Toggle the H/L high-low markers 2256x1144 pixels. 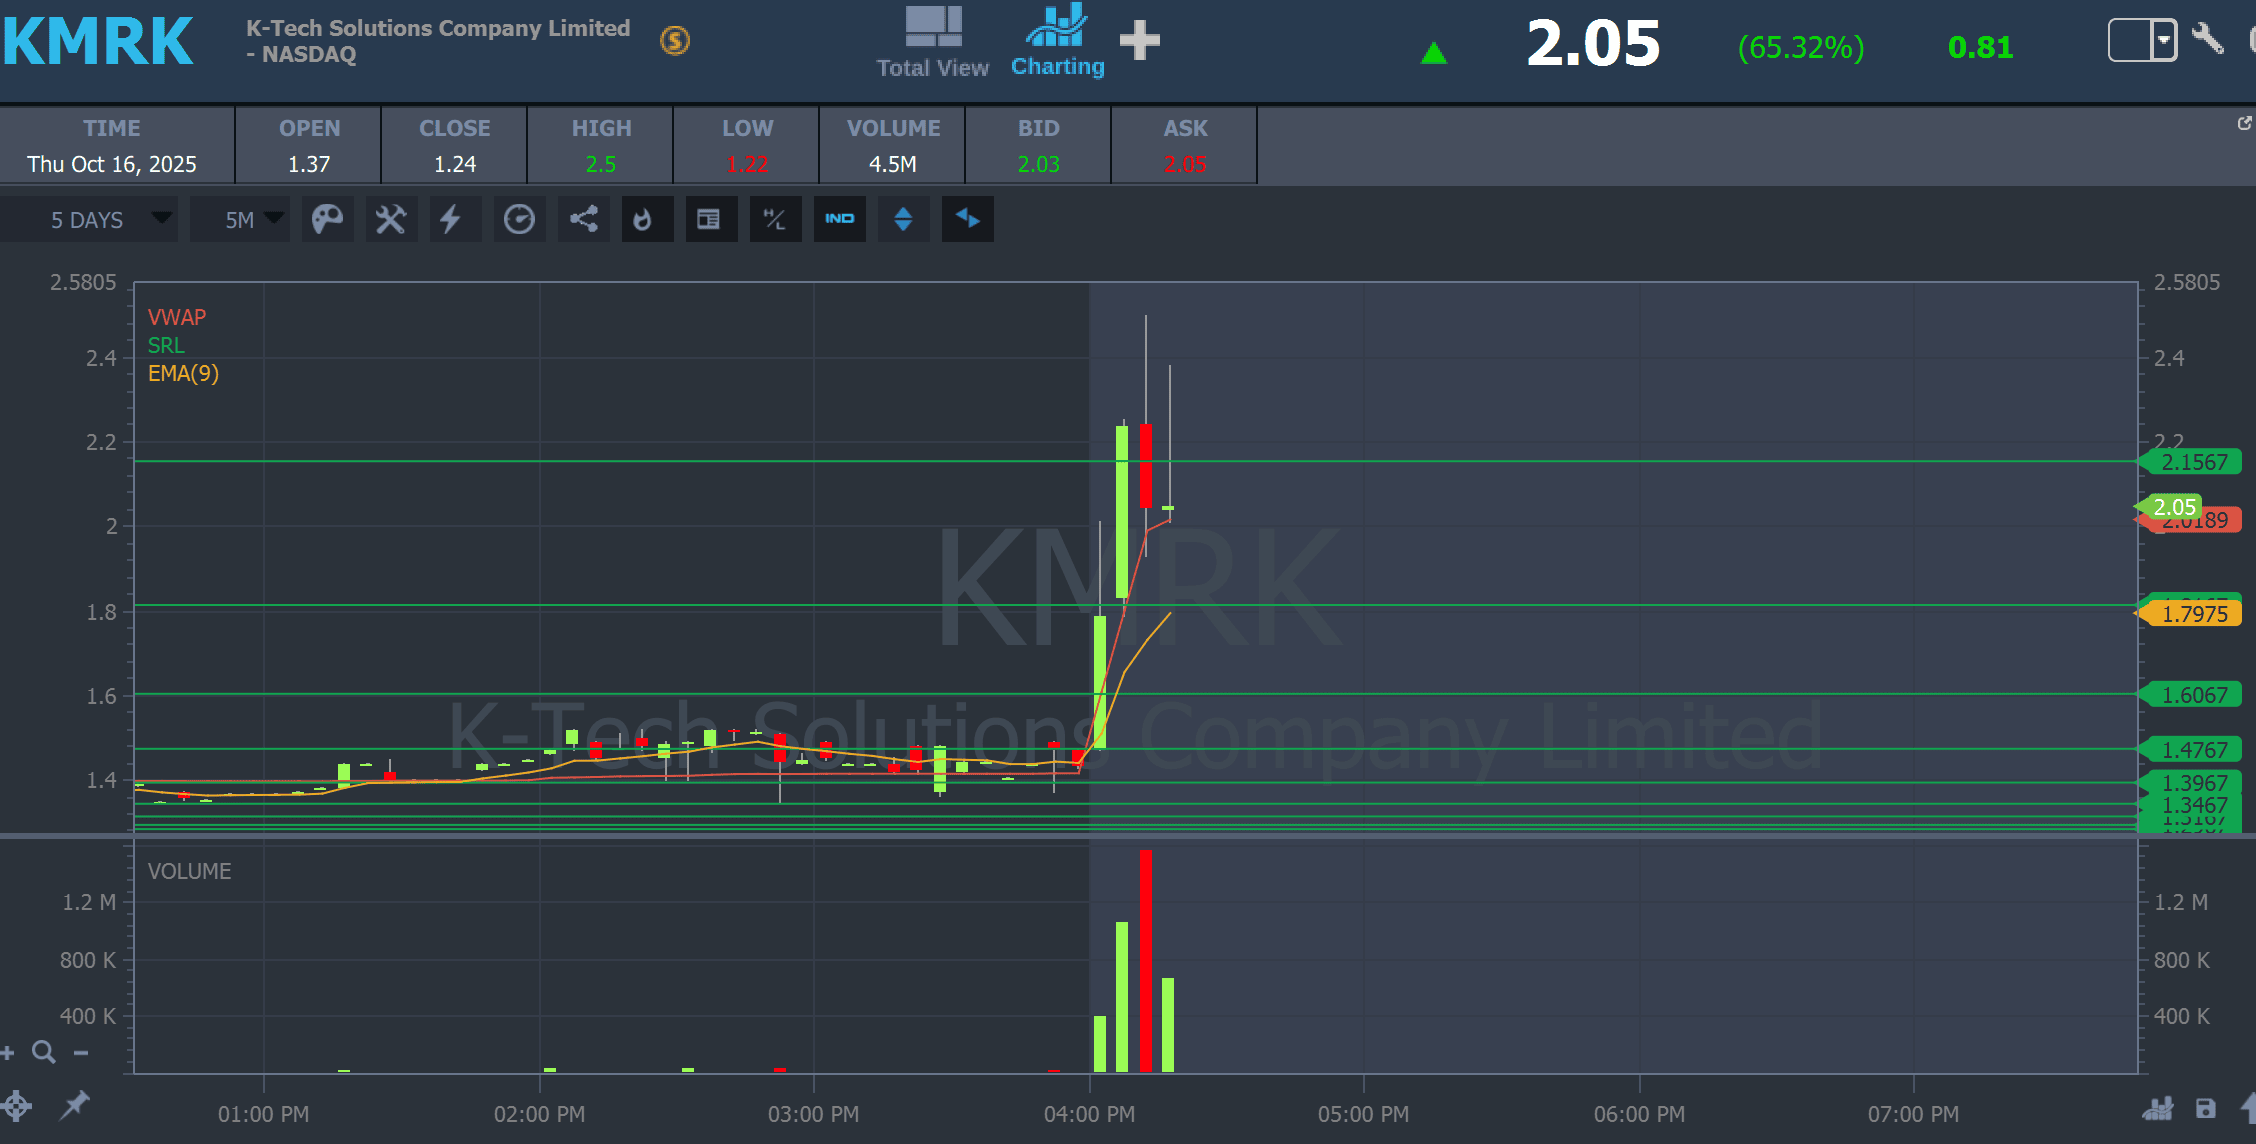tap(775, 219)
